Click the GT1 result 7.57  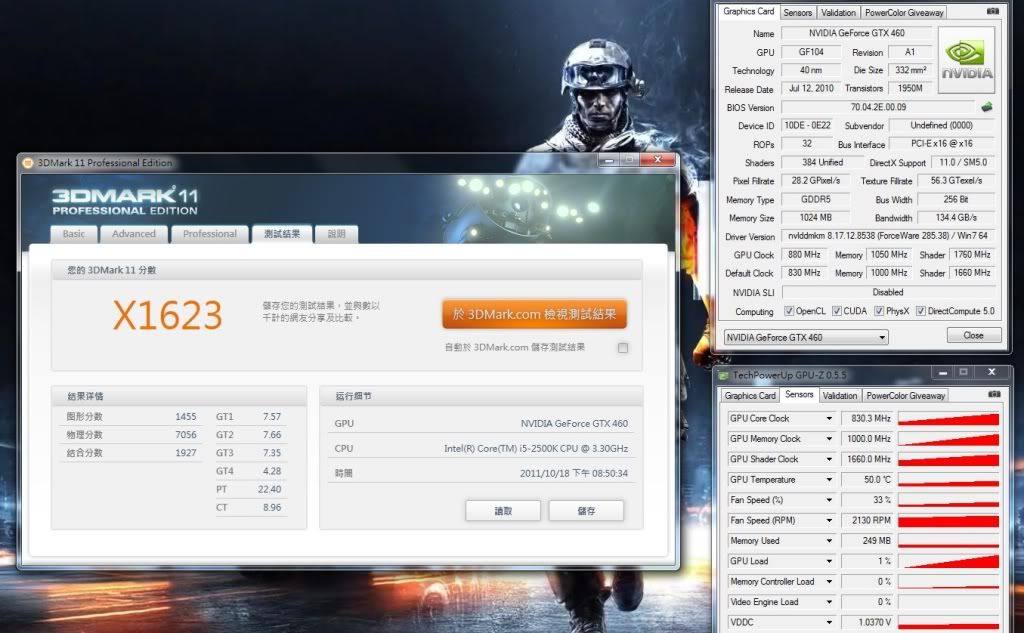[272, 417]
